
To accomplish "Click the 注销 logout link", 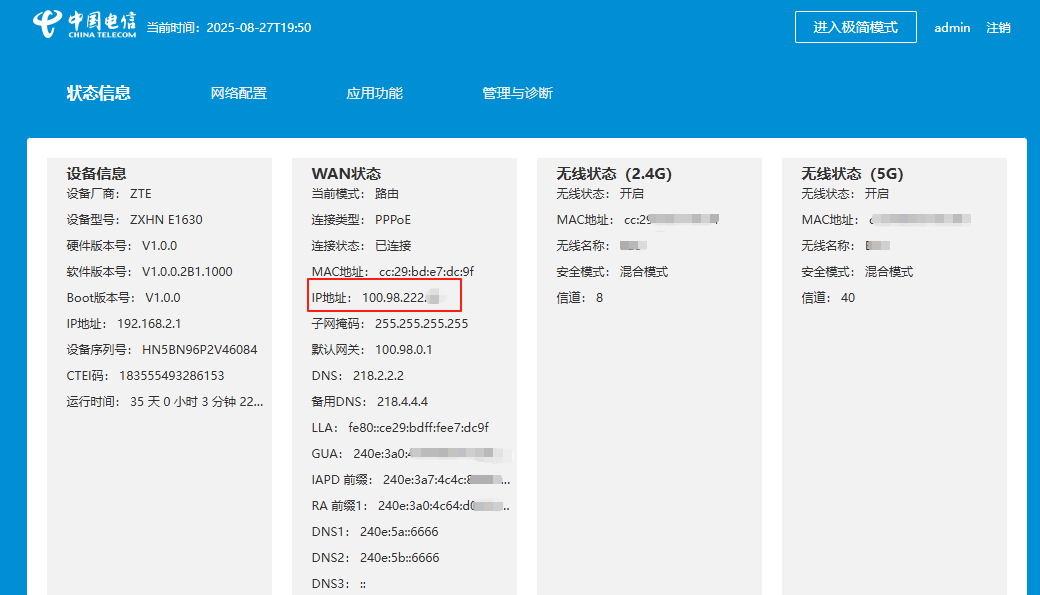I will [1000, 28].
